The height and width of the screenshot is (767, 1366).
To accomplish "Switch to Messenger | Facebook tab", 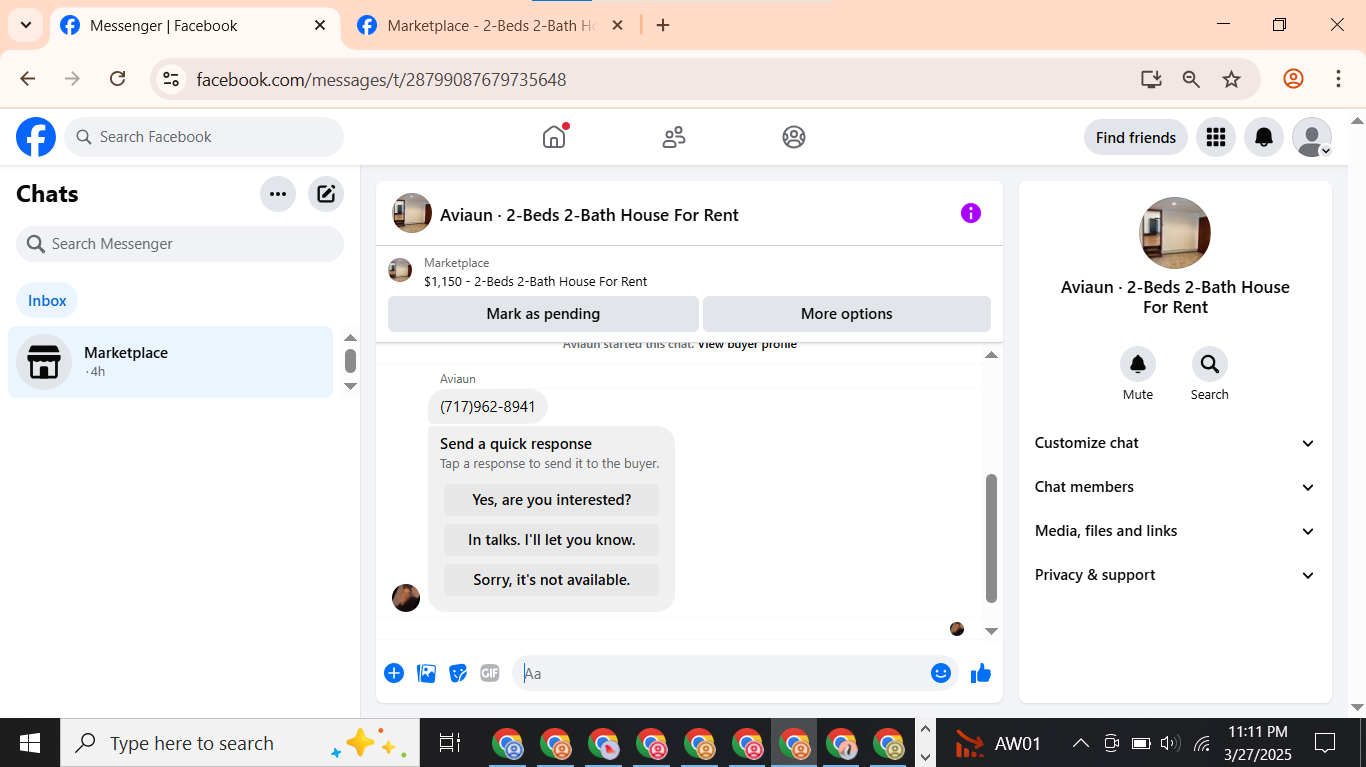I will (193, 26).
